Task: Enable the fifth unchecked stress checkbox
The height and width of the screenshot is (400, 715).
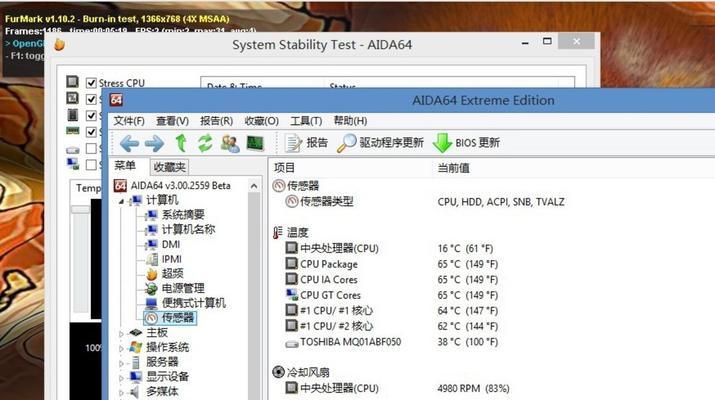Action: (91, 148)
